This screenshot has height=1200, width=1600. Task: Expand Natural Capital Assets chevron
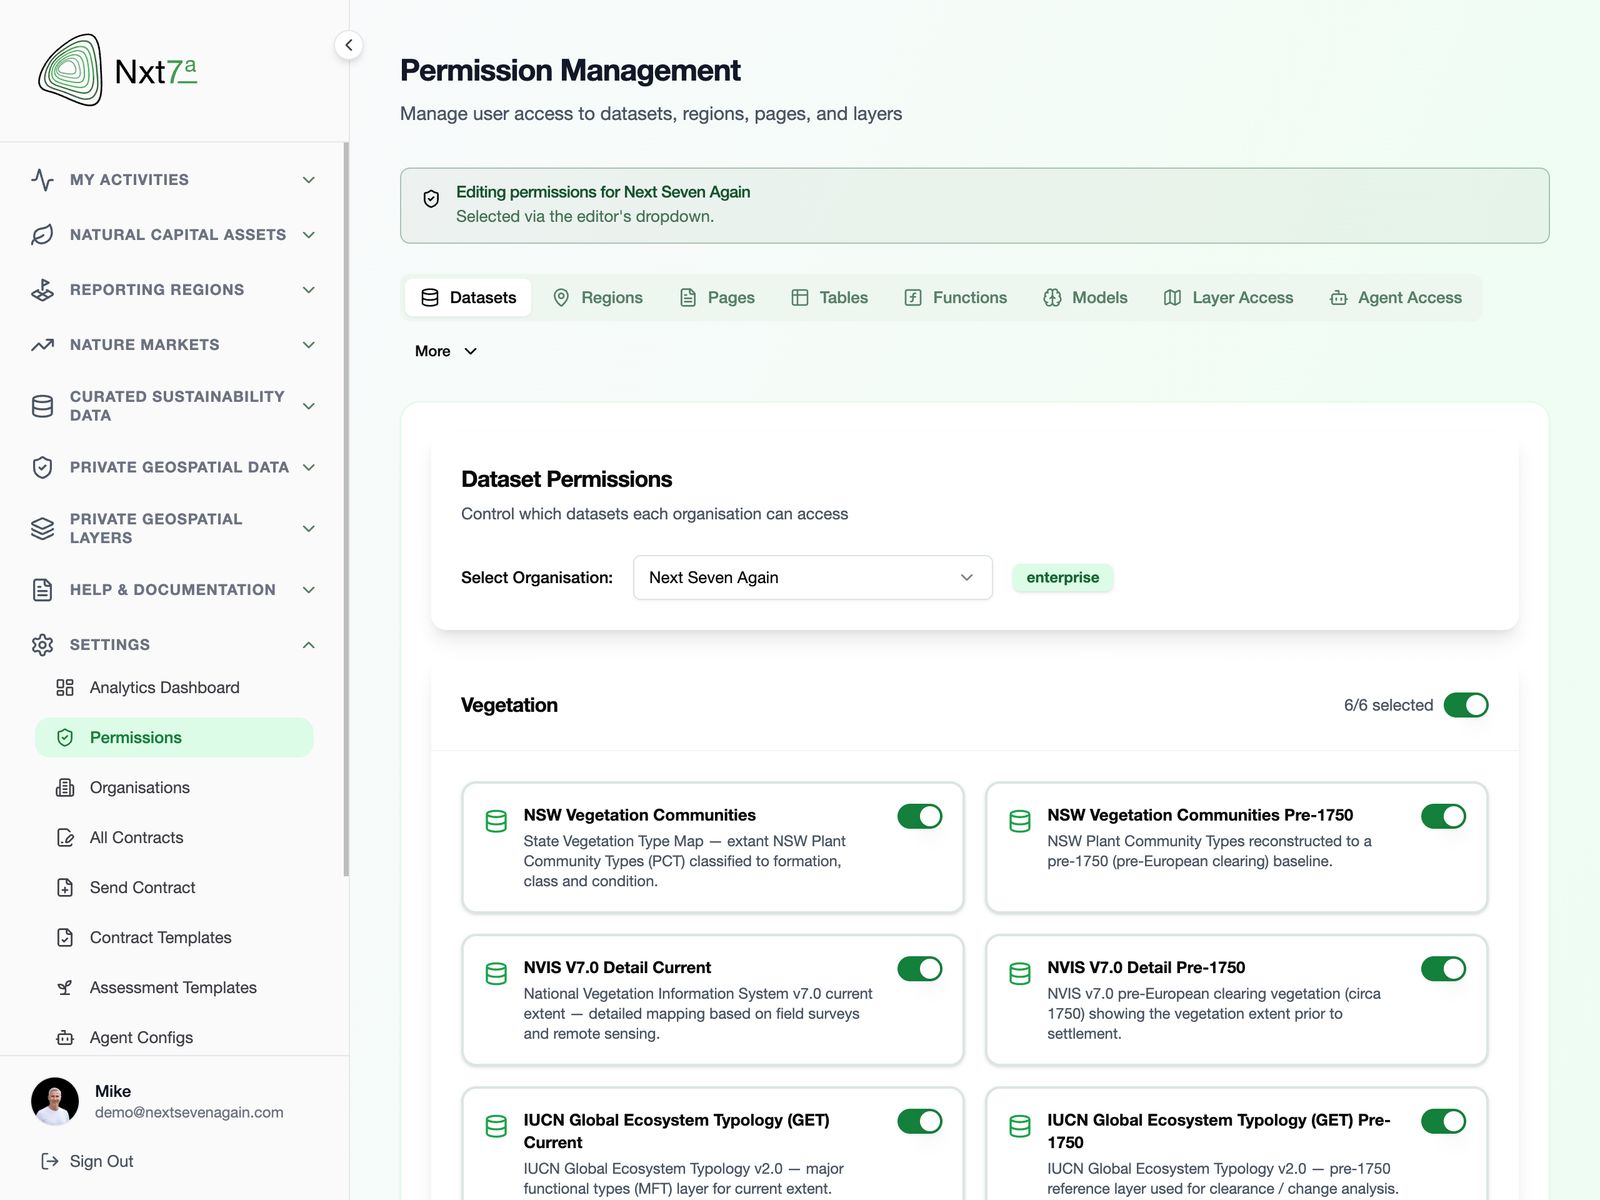click(x=309, y=235)
